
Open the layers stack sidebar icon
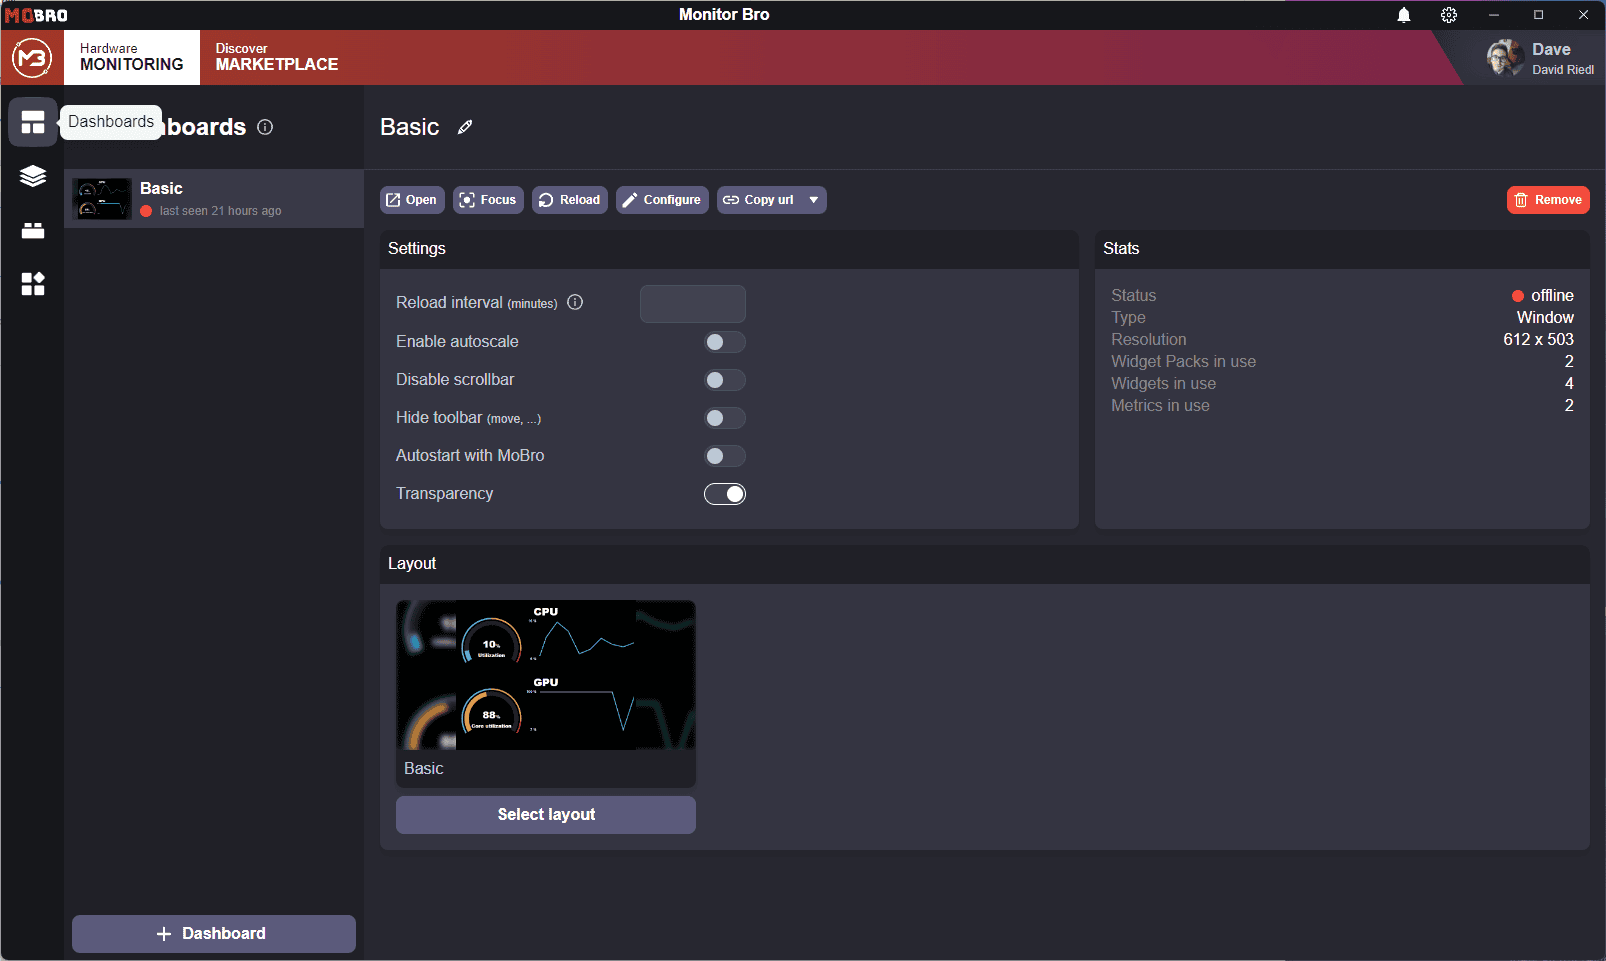pyautogui.click(x=33, y=176)
